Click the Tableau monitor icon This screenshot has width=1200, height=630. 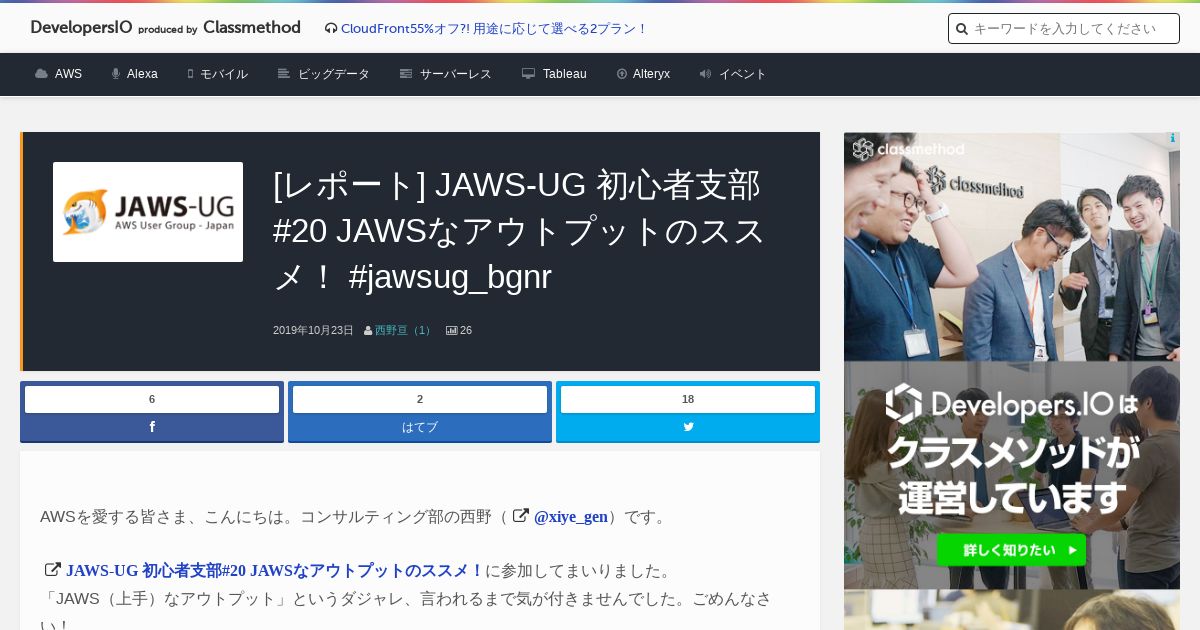tap(528, 74)
